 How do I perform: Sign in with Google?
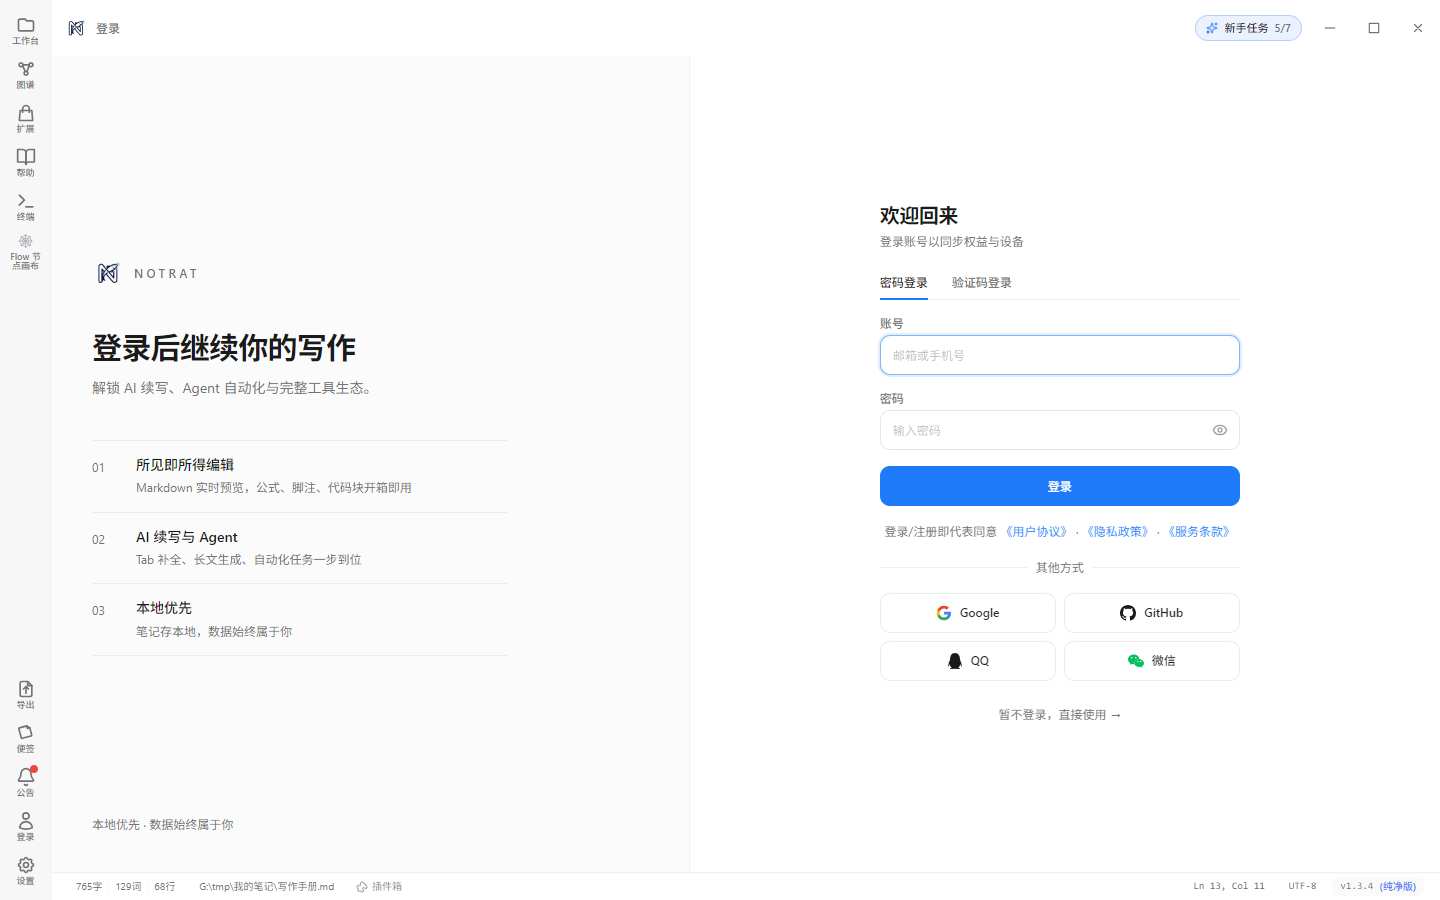(x=968, y=613)
